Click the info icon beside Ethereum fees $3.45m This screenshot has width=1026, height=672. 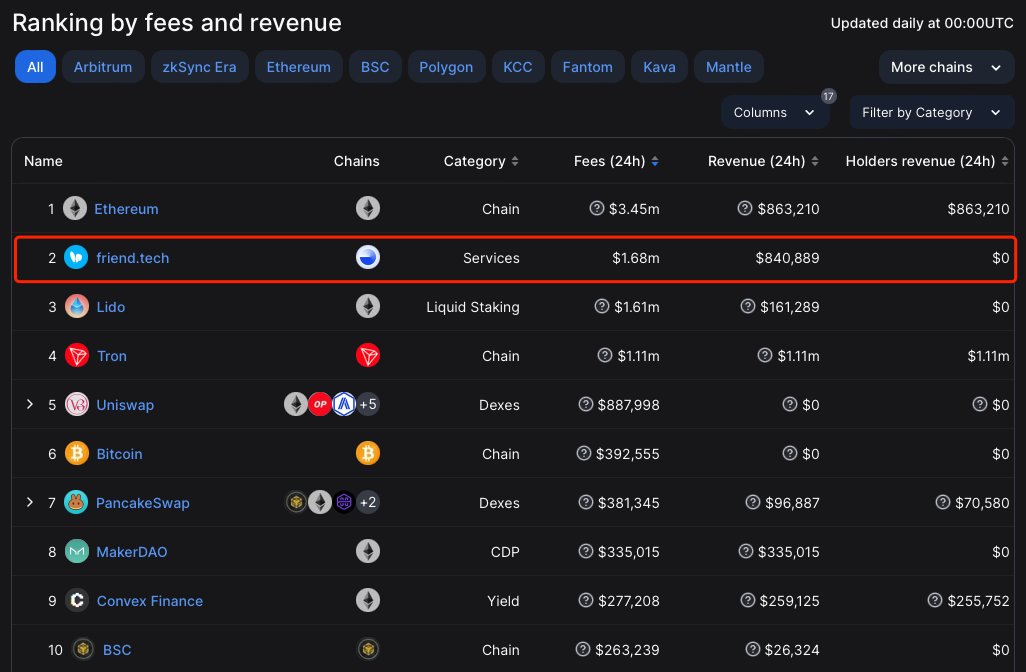point(596,208)
